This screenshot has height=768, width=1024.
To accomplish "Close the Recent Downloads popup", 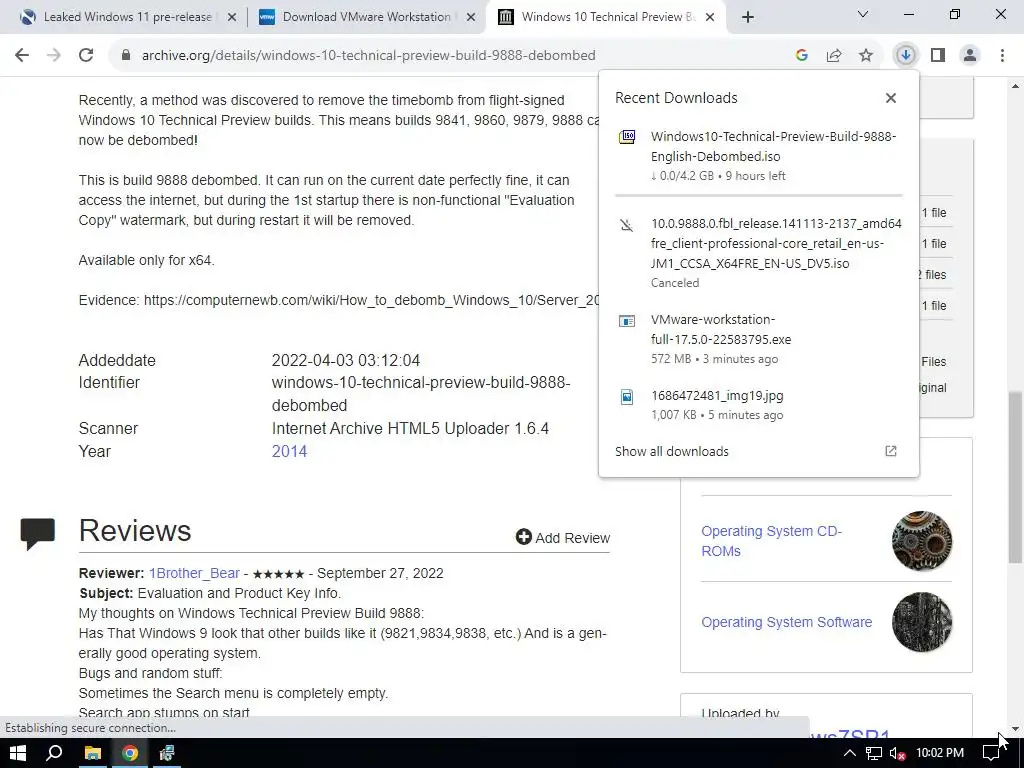I will [x=891, y=98].
